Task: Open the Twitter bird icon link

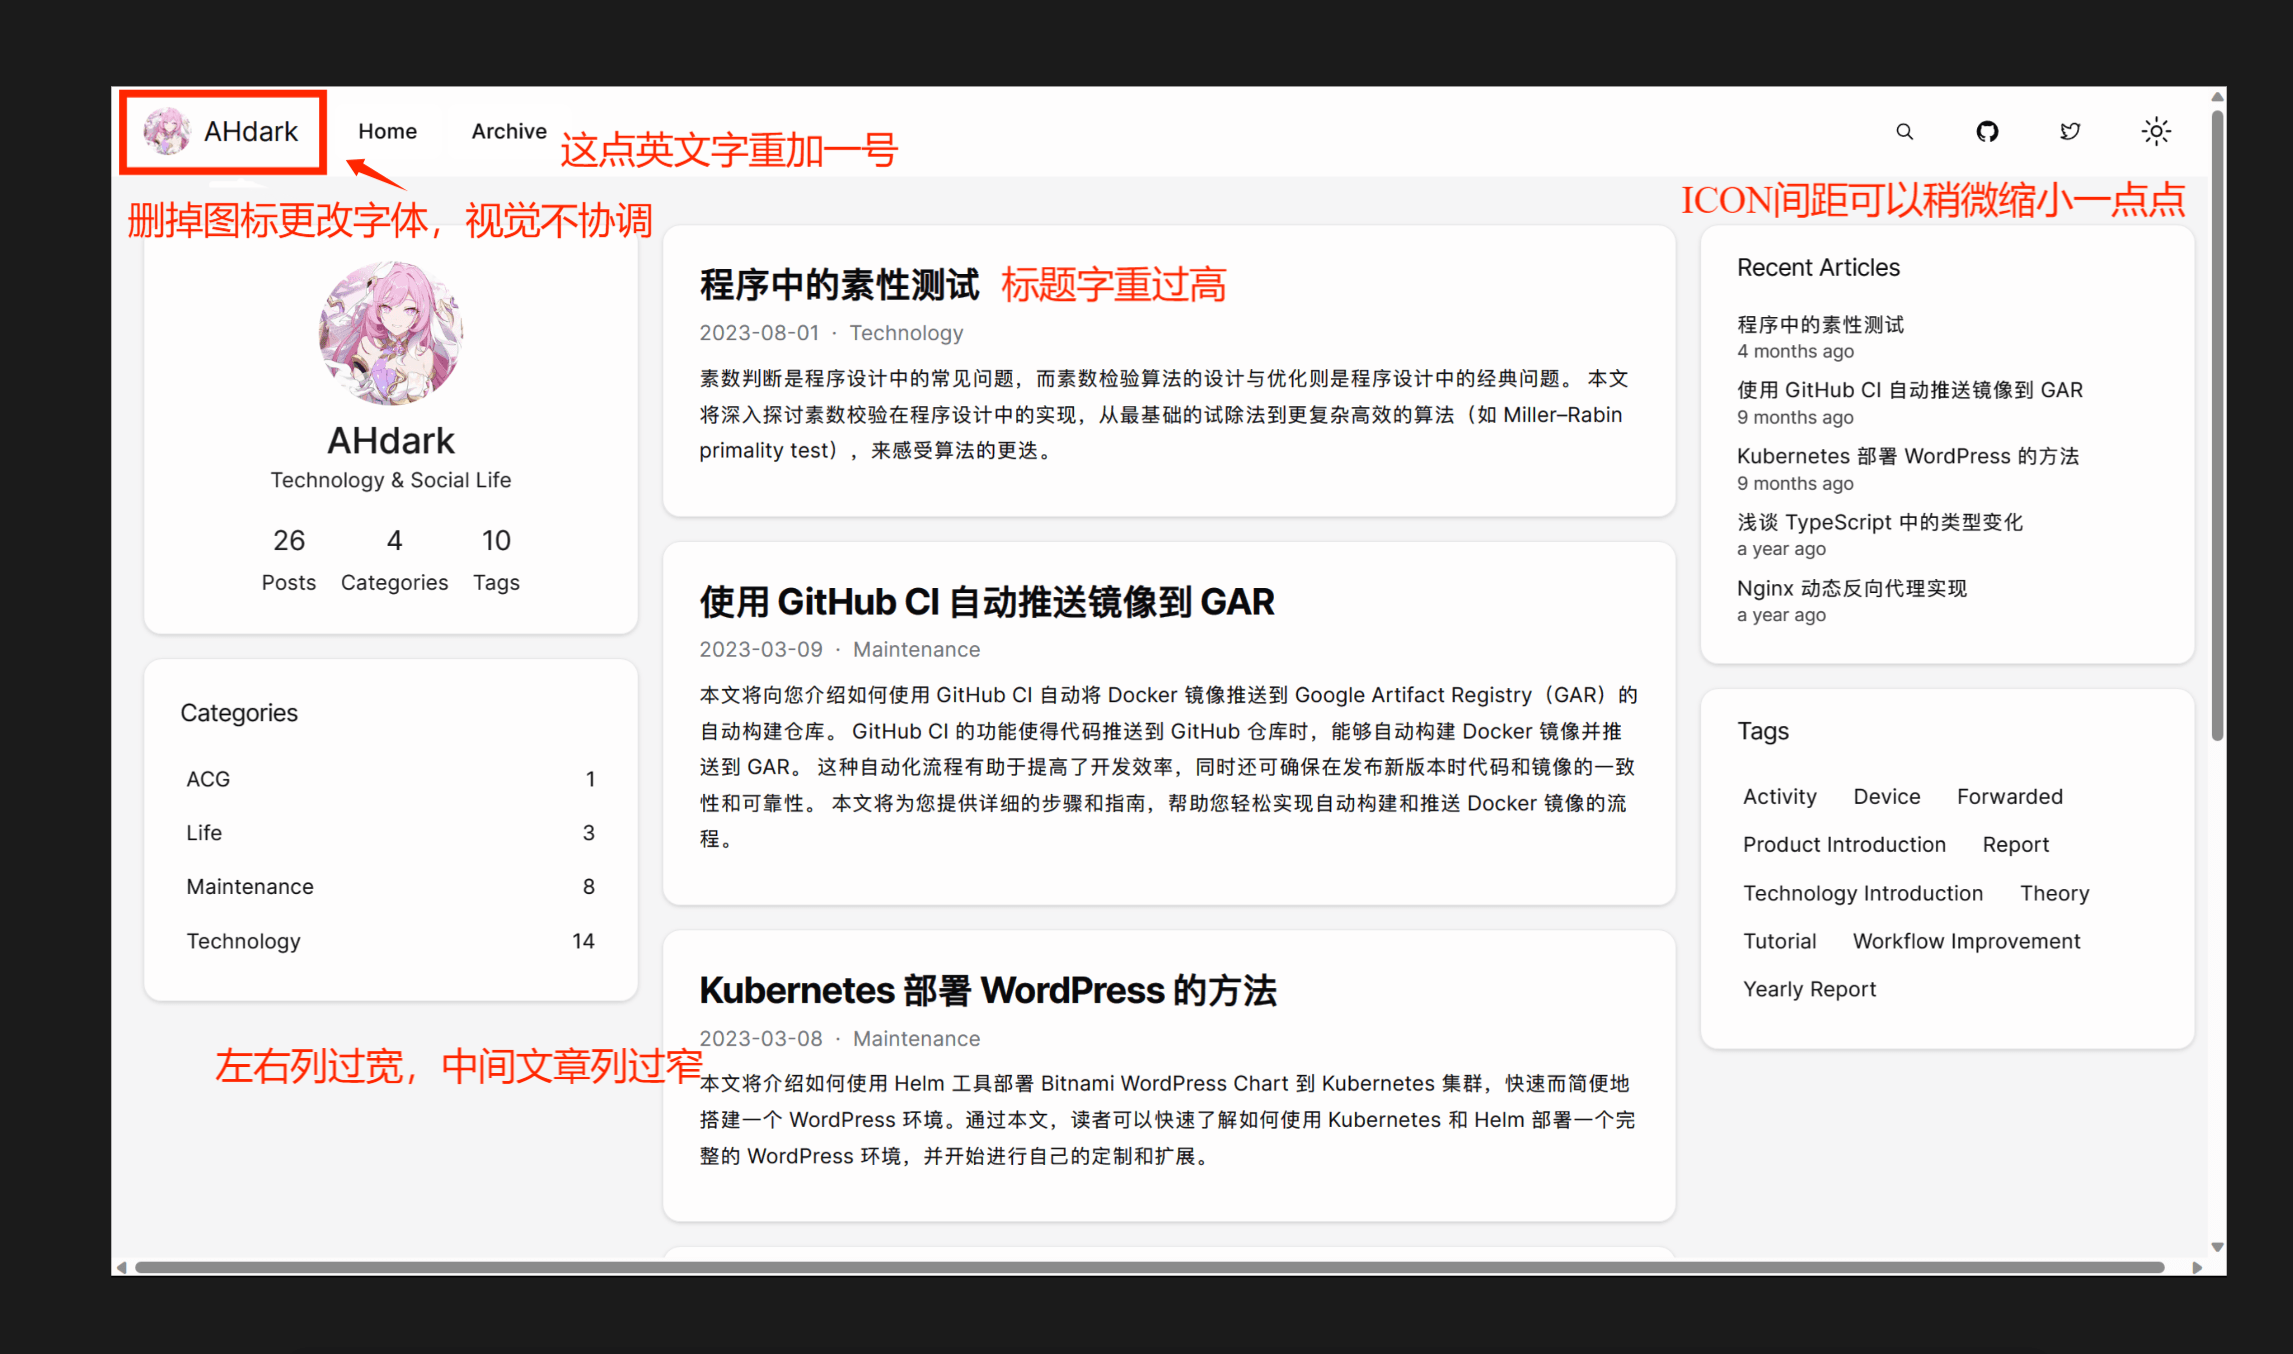Action: [x=2070, y=132]
